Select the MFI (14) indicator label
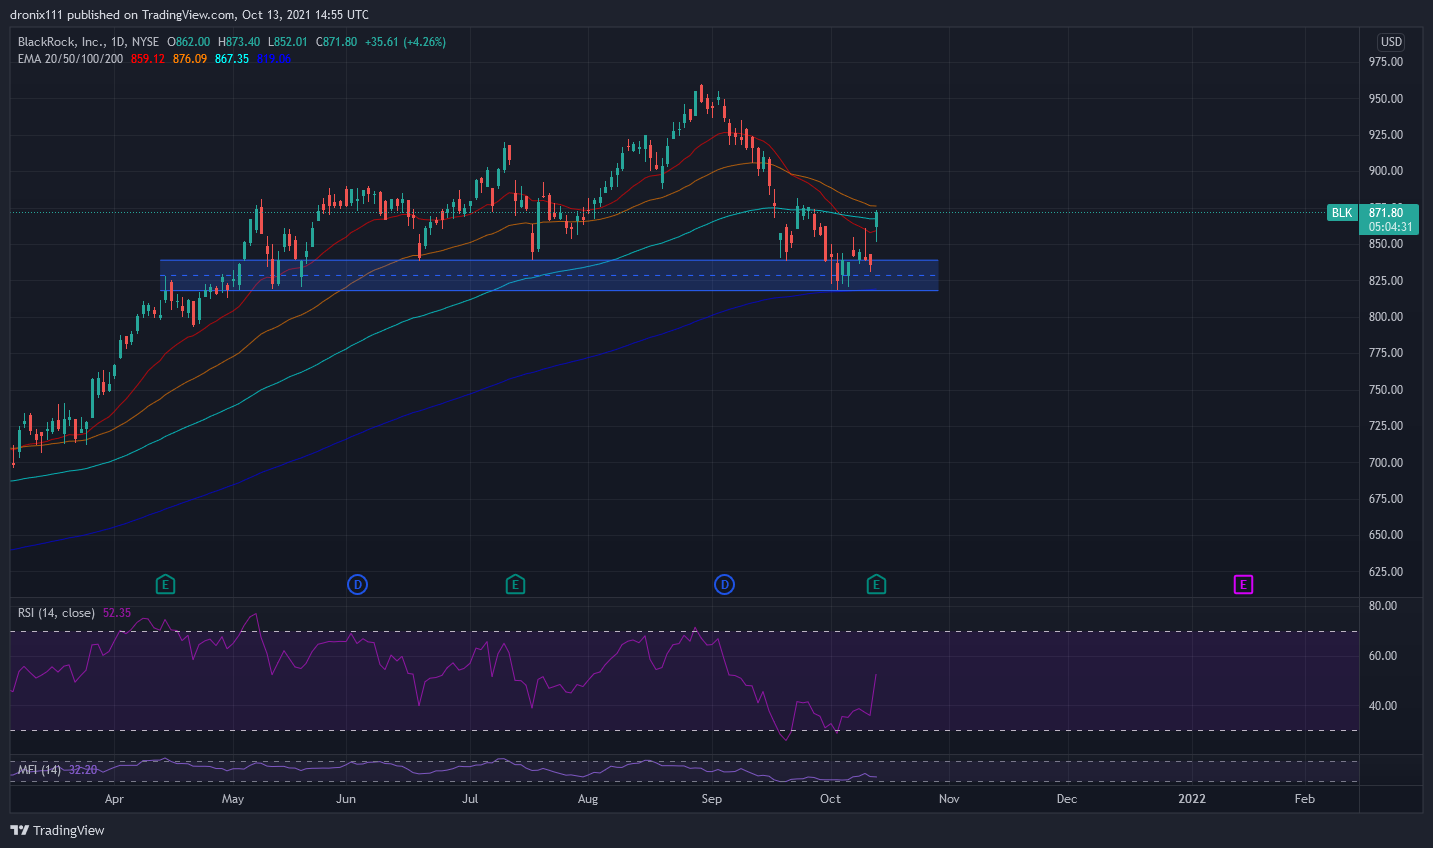 click(x=40, y=770)
